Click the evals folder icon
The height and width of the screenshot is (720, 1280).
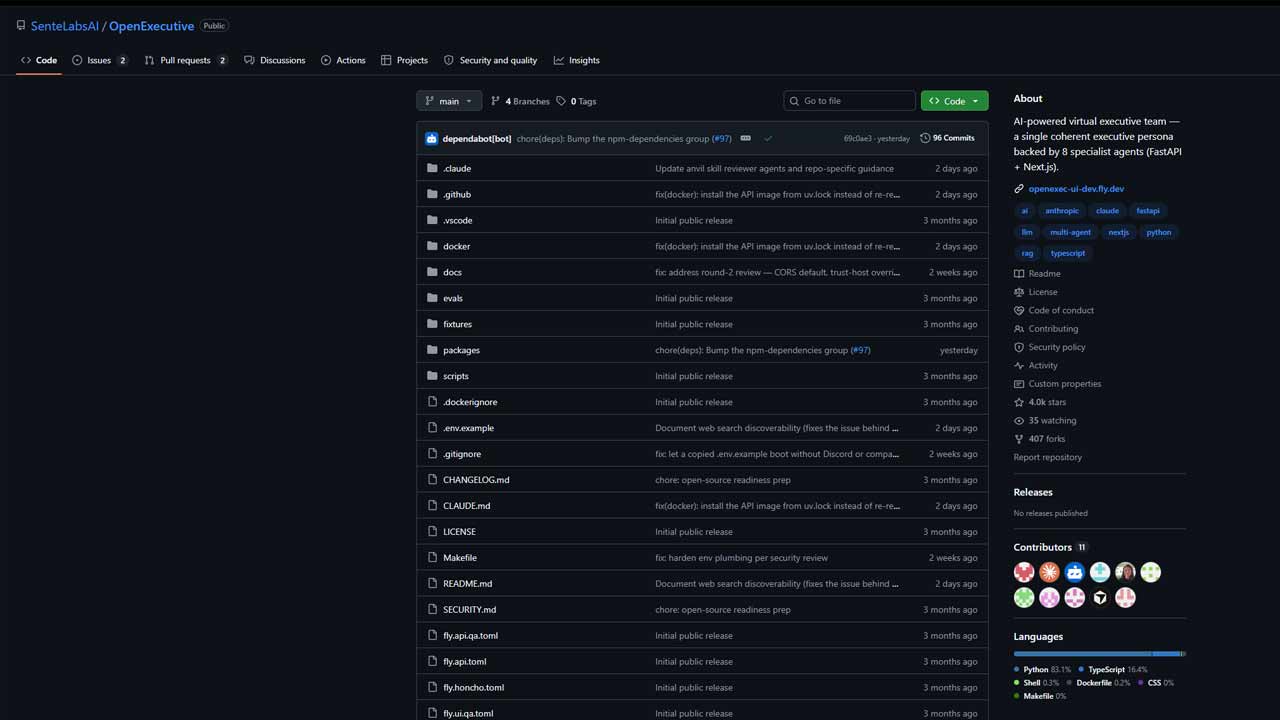pos(432,298)
